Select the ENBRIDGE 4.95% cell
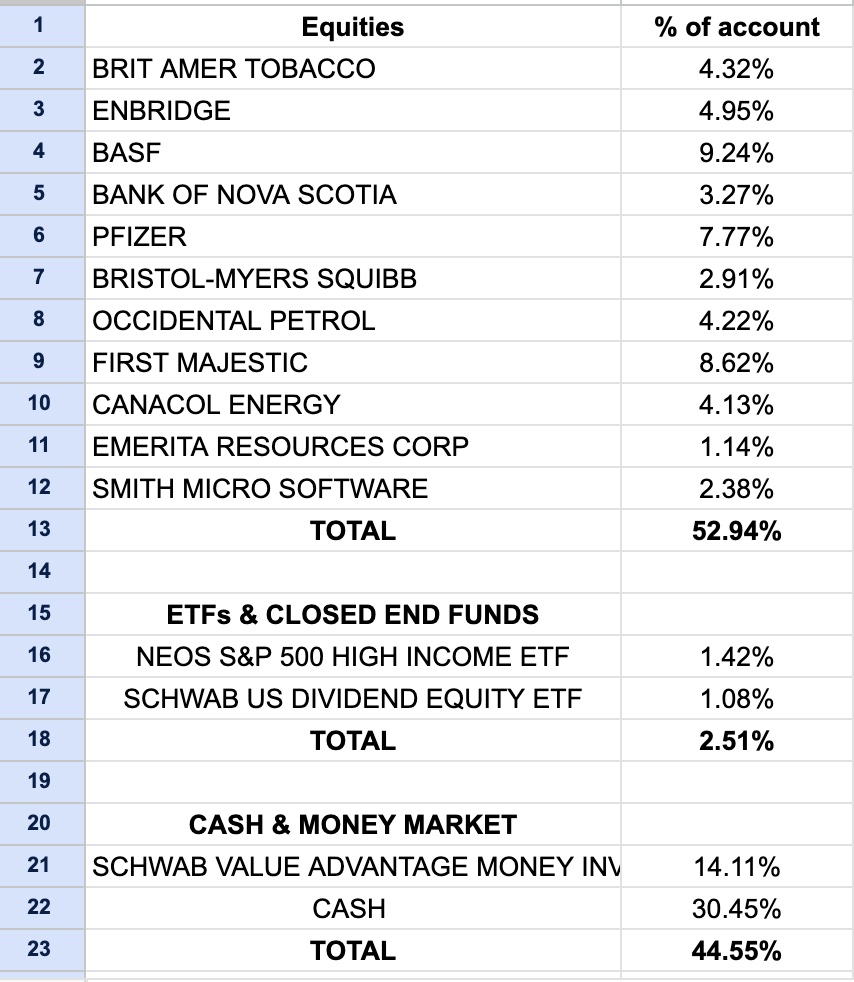The width and height of the screenshot is (854, 982). [x=736, y=111]
